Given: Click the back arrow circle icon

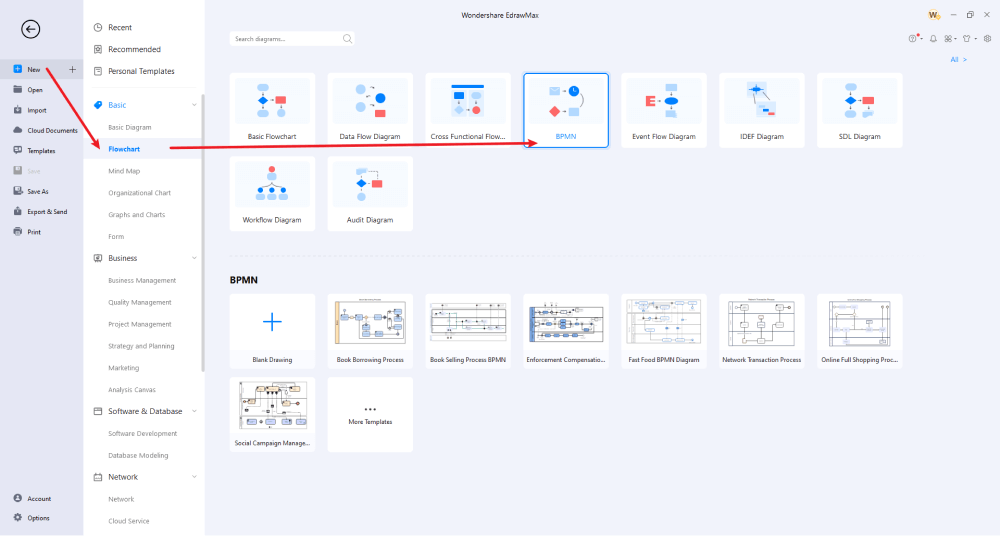Looking at the screenshot, I should click(x=30, y=29).
